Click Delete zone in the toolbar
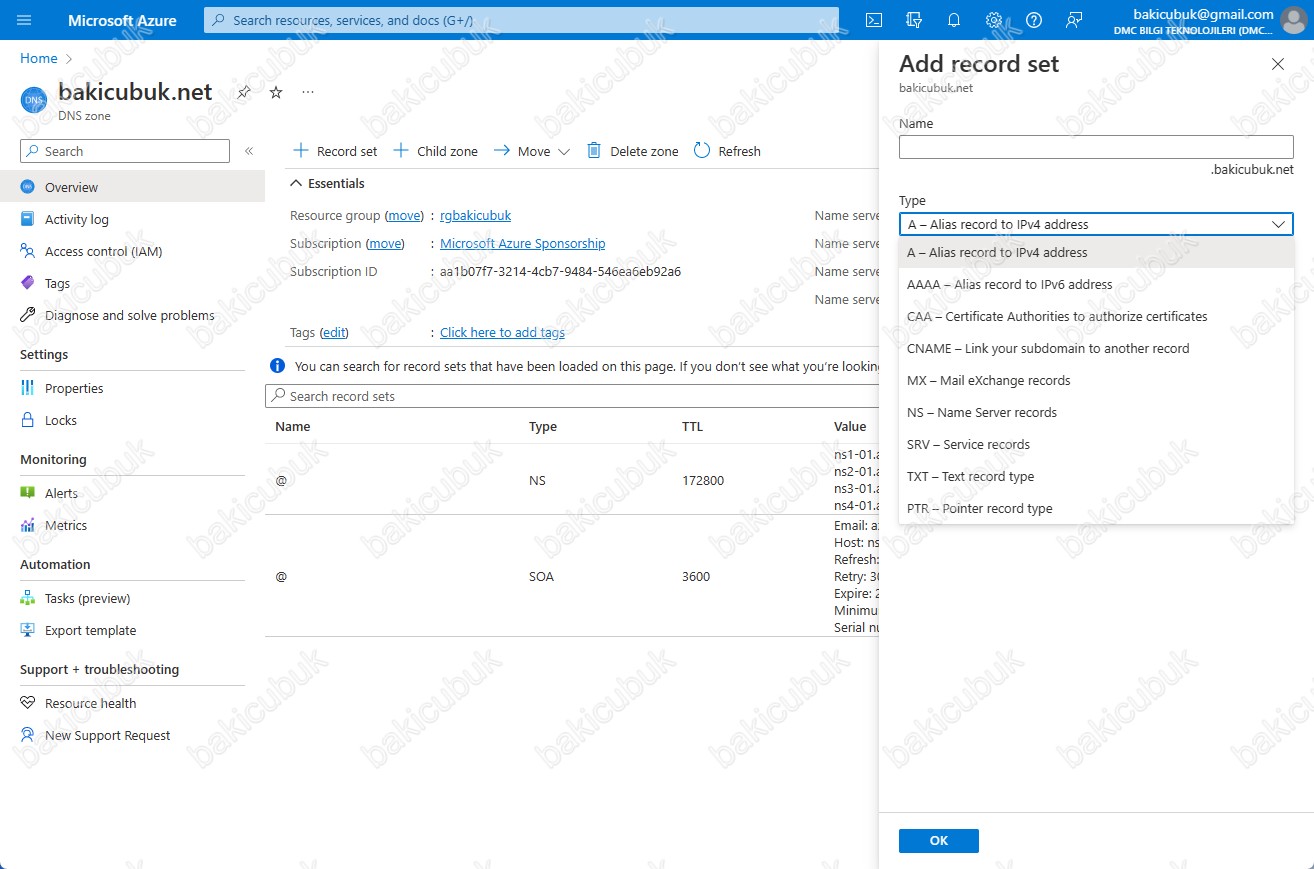1314x869 pixels. pyautogui.click(x=632, y=151)
